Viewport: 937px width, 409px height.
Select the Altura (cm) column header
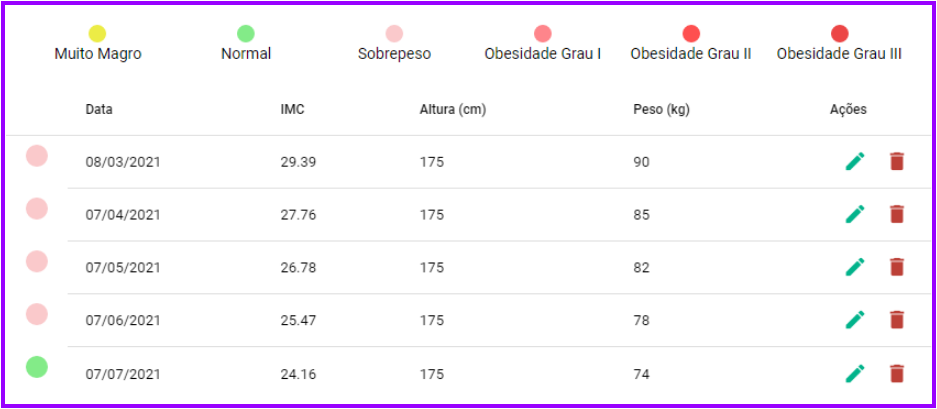tap(452, 109)
